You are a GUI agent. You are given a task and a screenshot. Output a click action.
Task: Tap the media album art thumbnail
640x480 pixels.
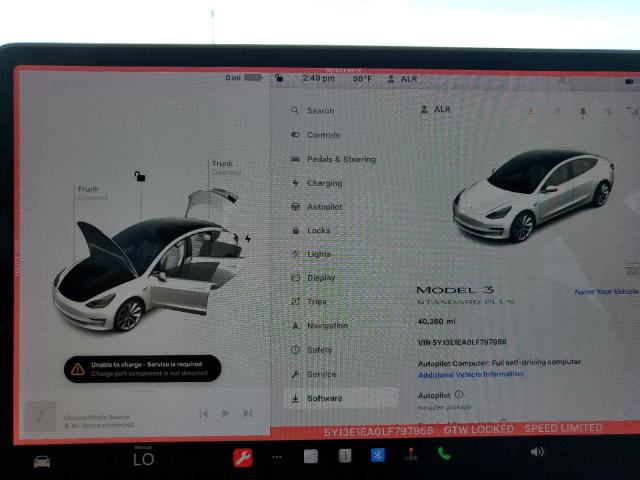point(40,416)
